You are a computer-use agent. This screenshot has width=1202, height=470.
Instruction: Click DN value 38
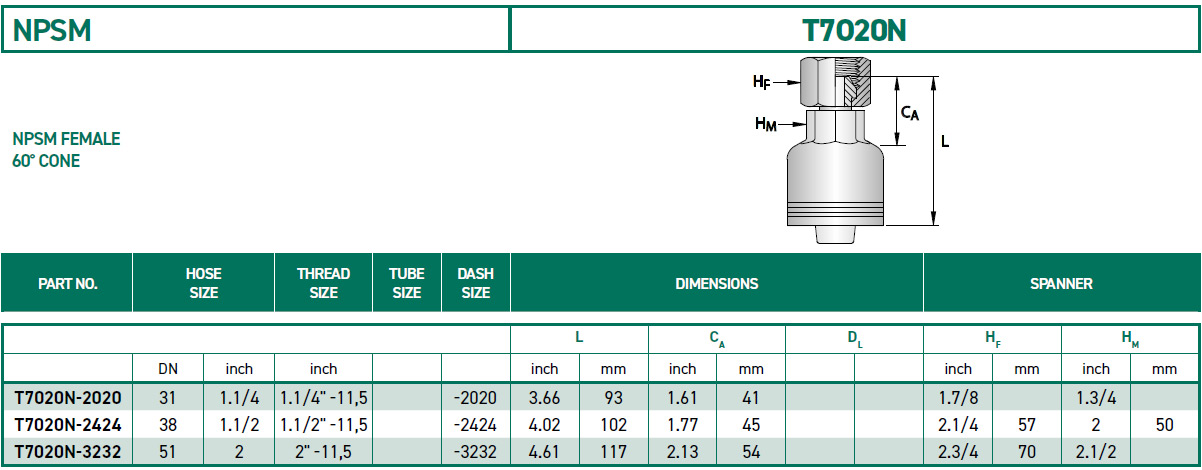(x=168, y=424)
